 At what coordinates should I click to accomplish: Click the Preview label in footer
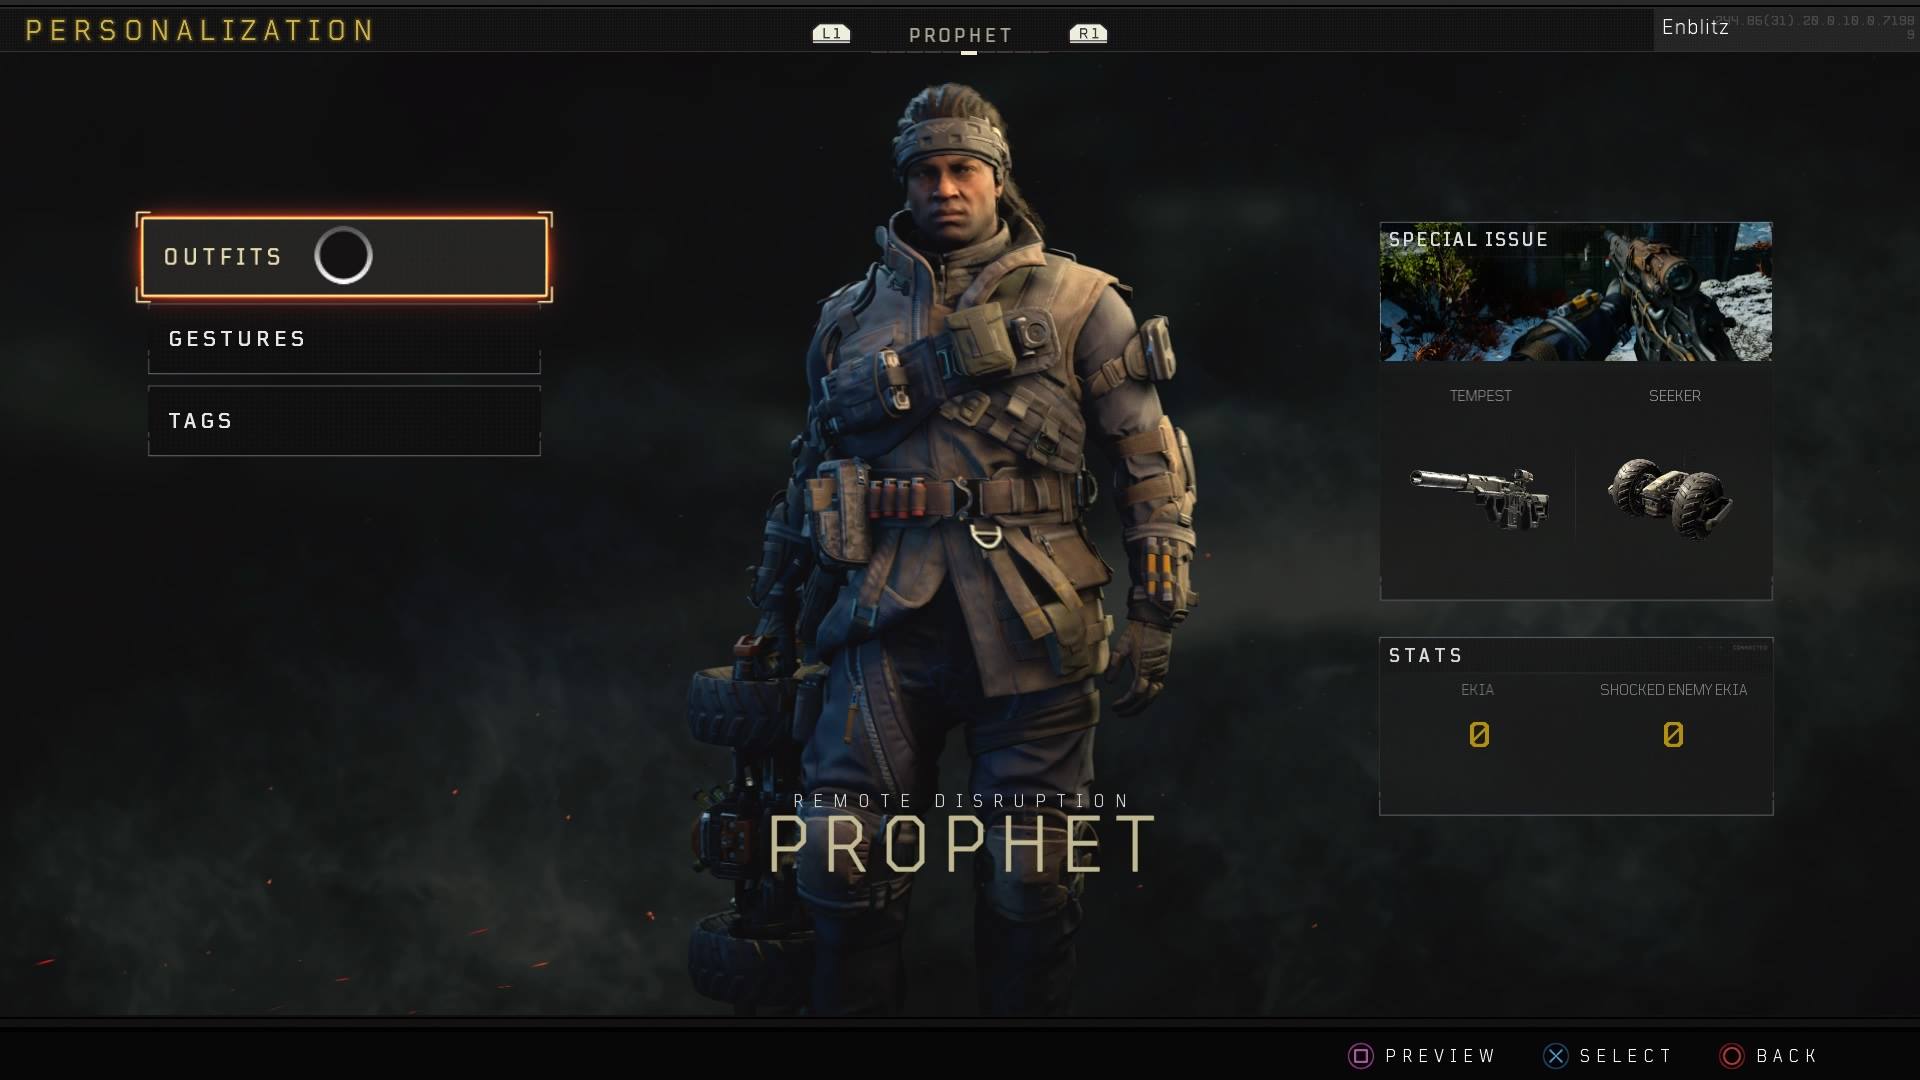pyautogui.click(x=1440, y=1056)
